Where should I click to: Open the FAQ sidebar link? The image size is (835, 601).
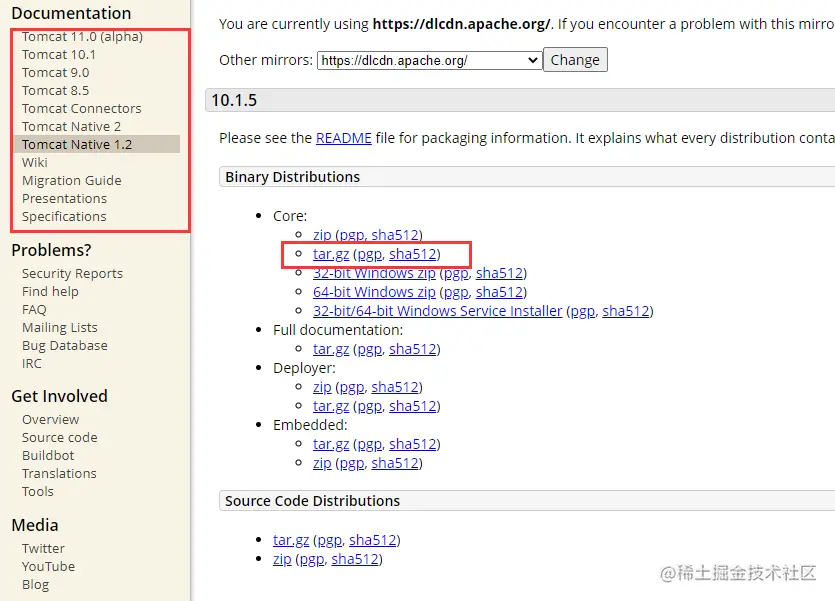34,310
